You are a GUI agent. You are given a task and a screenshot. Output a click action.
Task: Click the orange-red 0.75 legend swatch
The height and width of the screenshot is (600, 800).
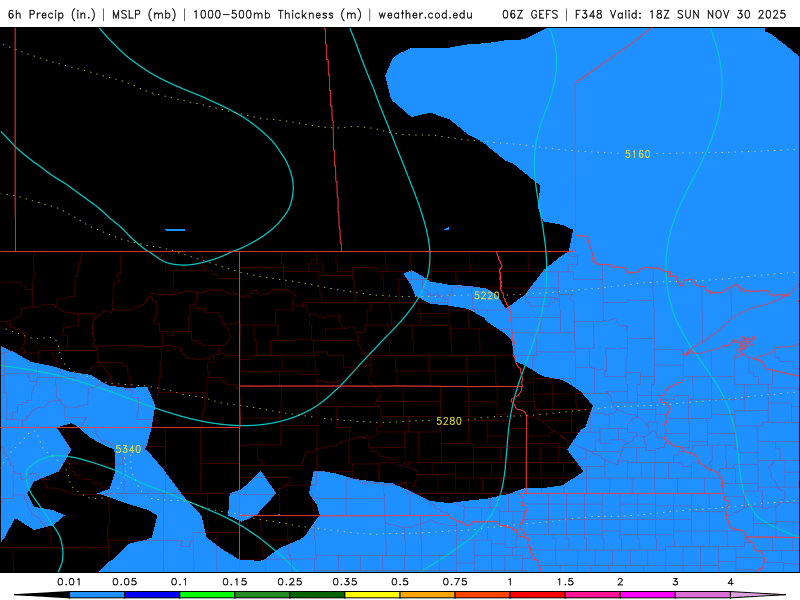coord(483,595)
